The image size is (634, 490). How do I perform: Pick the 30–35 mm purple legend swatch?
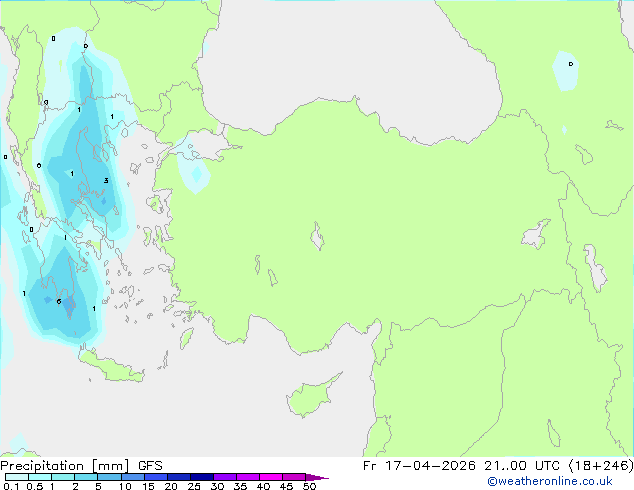[x=225, y=477]
